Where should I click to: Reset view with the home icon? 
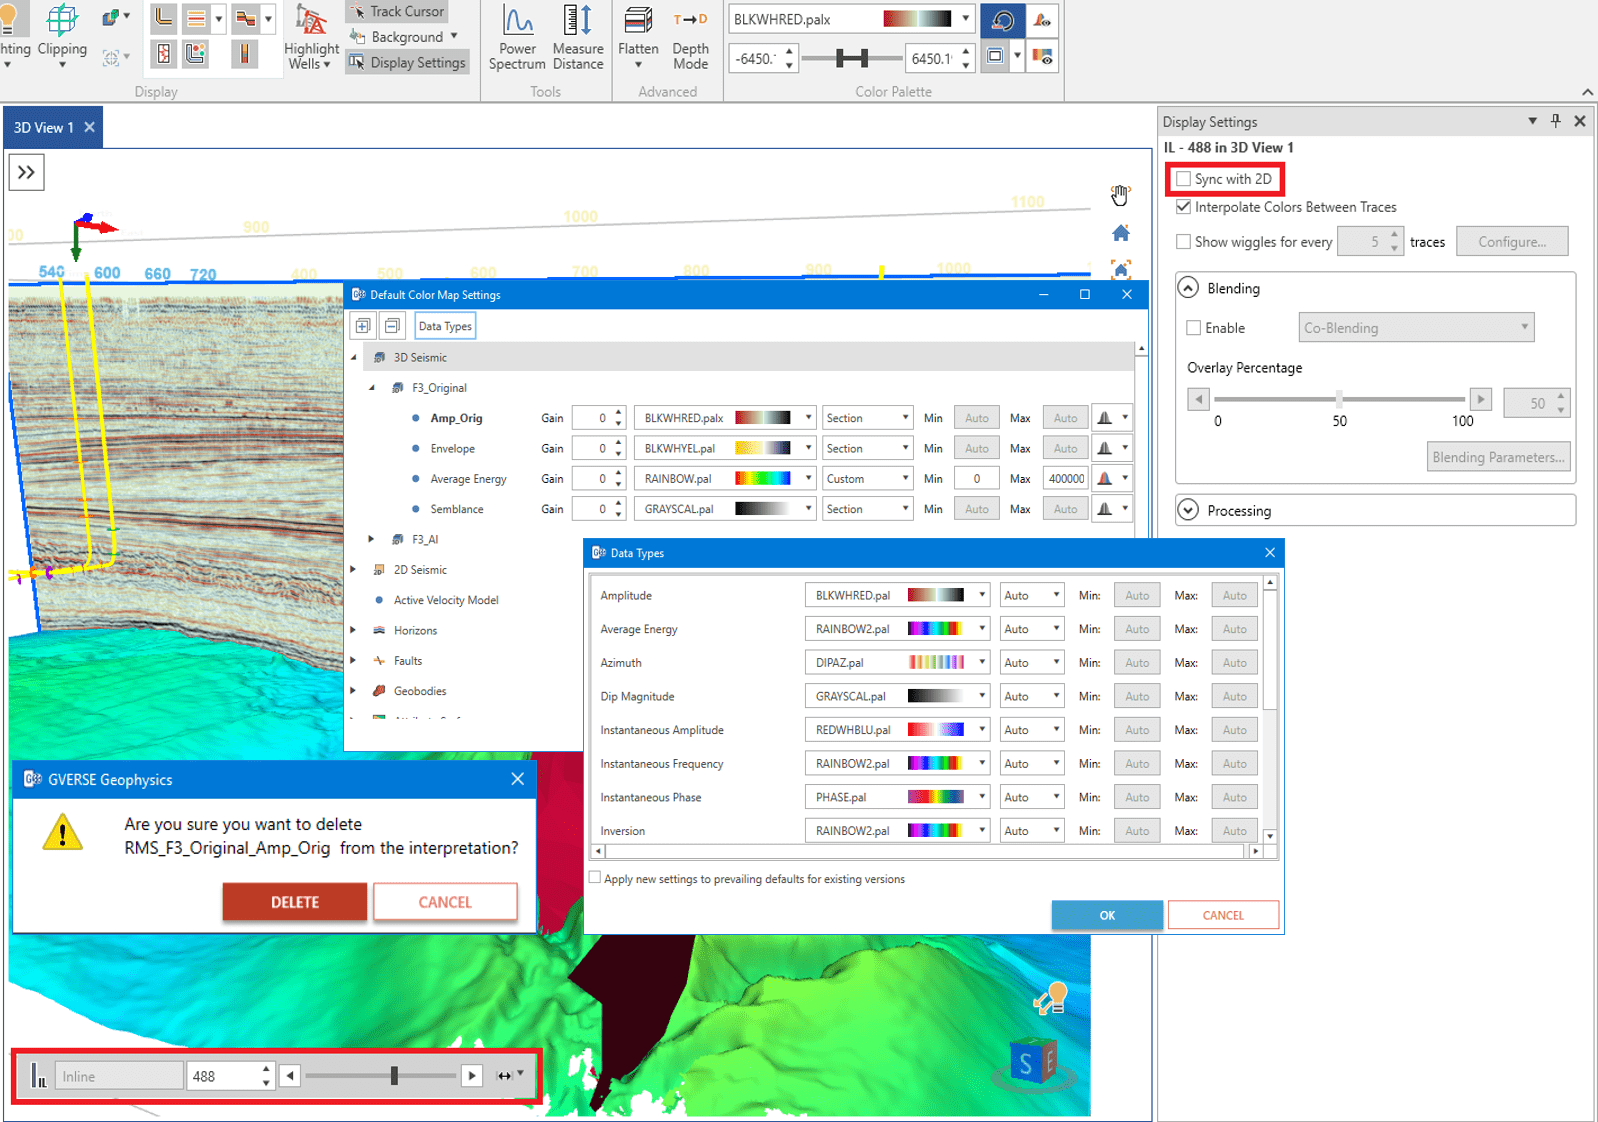[x=1121, y=233]
